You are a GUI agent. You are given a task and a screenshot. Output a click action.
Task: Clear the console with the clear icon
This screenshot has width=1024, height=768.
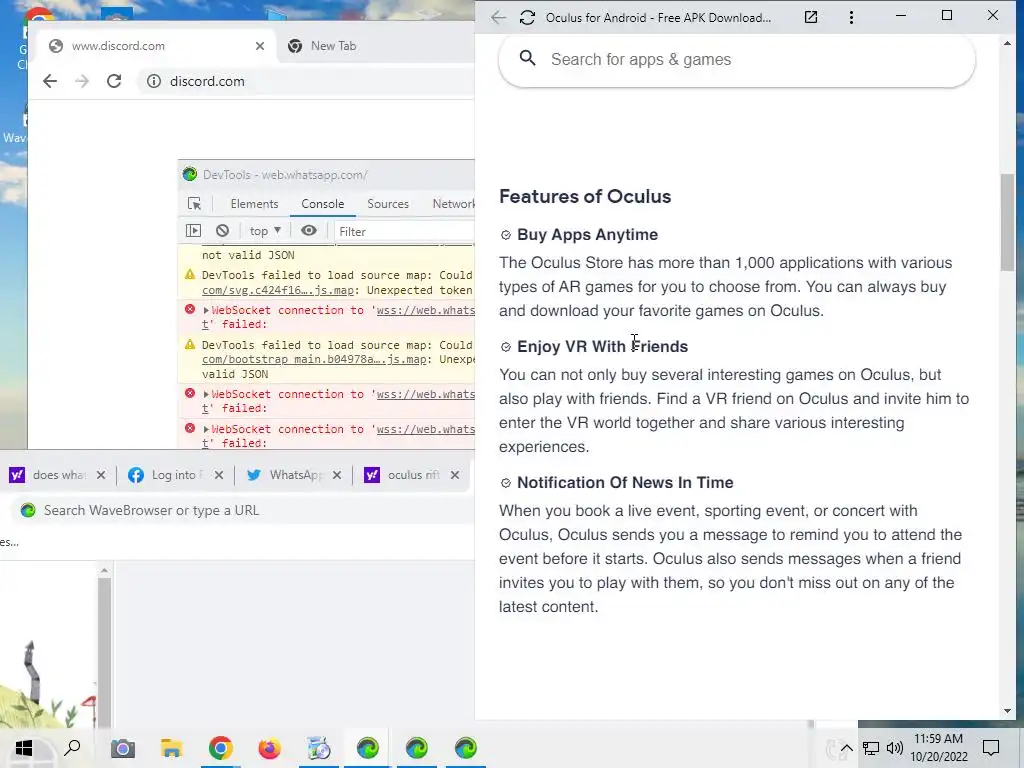(223, 231)
